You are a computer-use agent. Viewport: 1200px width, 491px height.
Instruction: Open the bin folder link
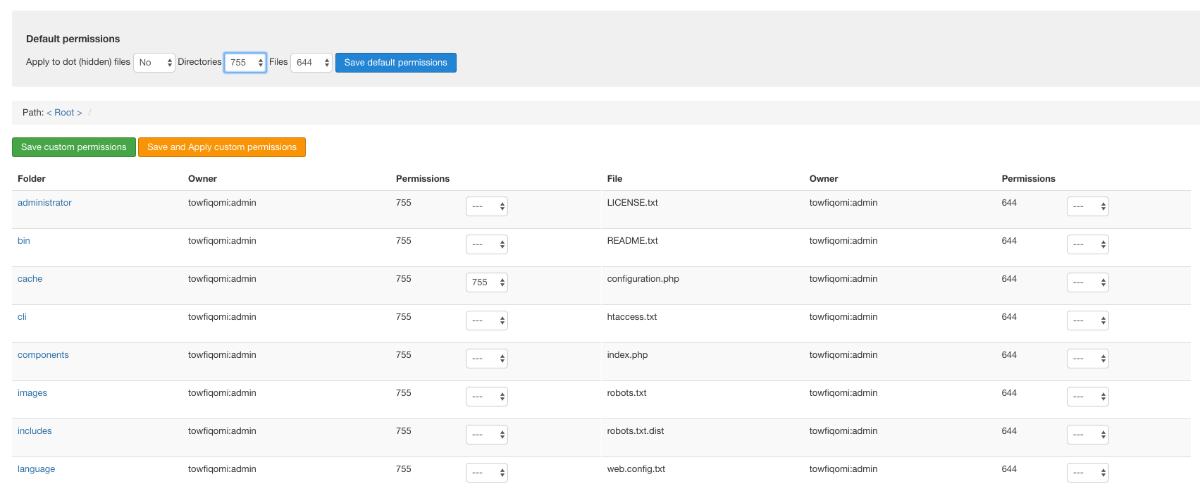point(25,241)
